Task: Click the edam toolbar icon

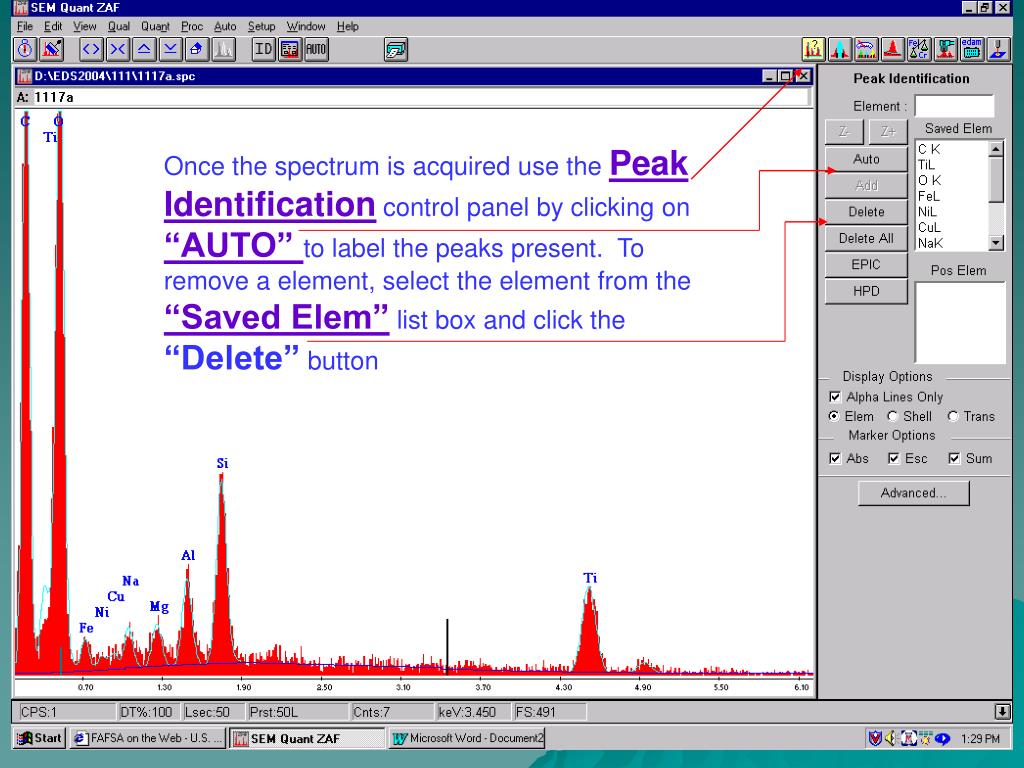Action: [971, 48]
